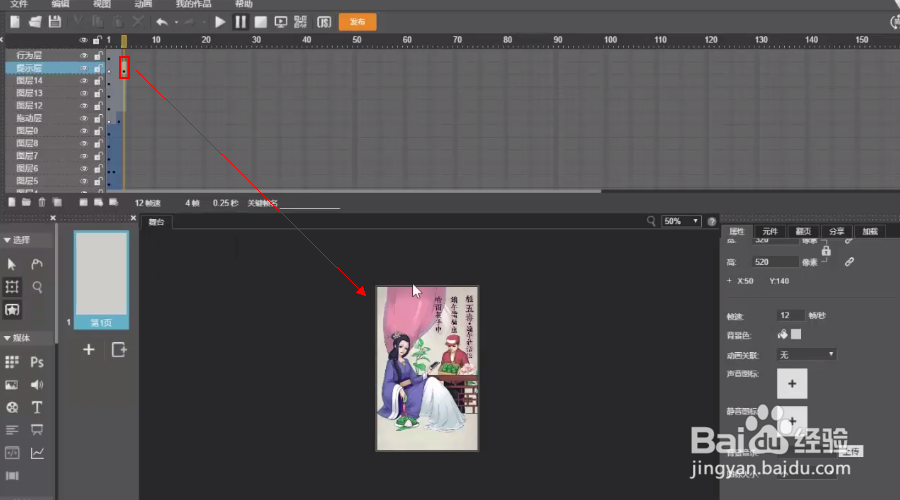Pick the 背景色 background color swatch
This screenshot has width=900, height=500.
coord(796,334)
